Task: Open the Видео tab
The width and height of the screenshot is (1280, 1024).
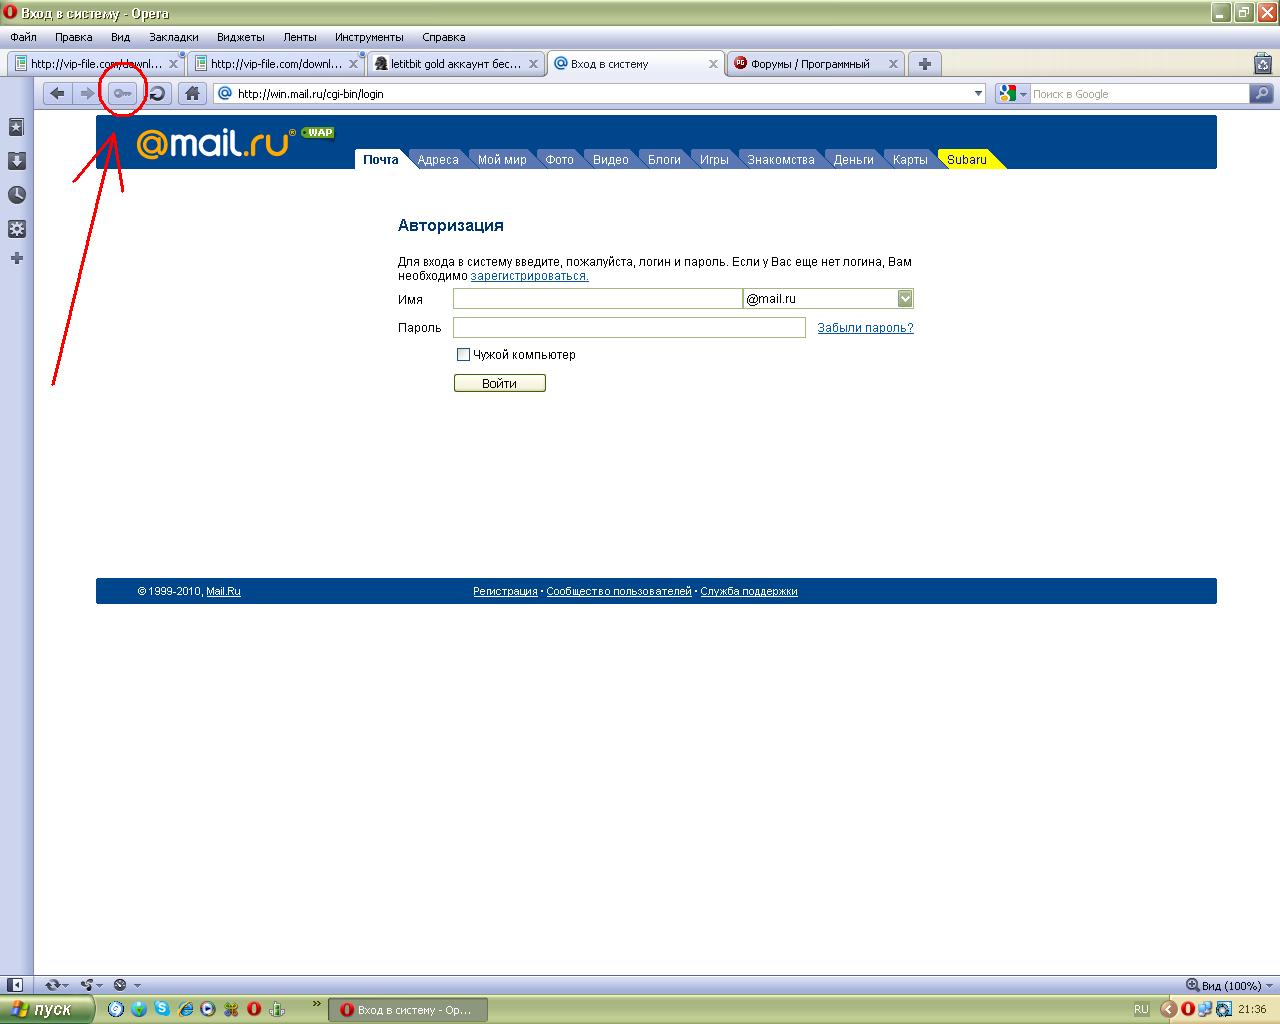Action: coord(611,159)
